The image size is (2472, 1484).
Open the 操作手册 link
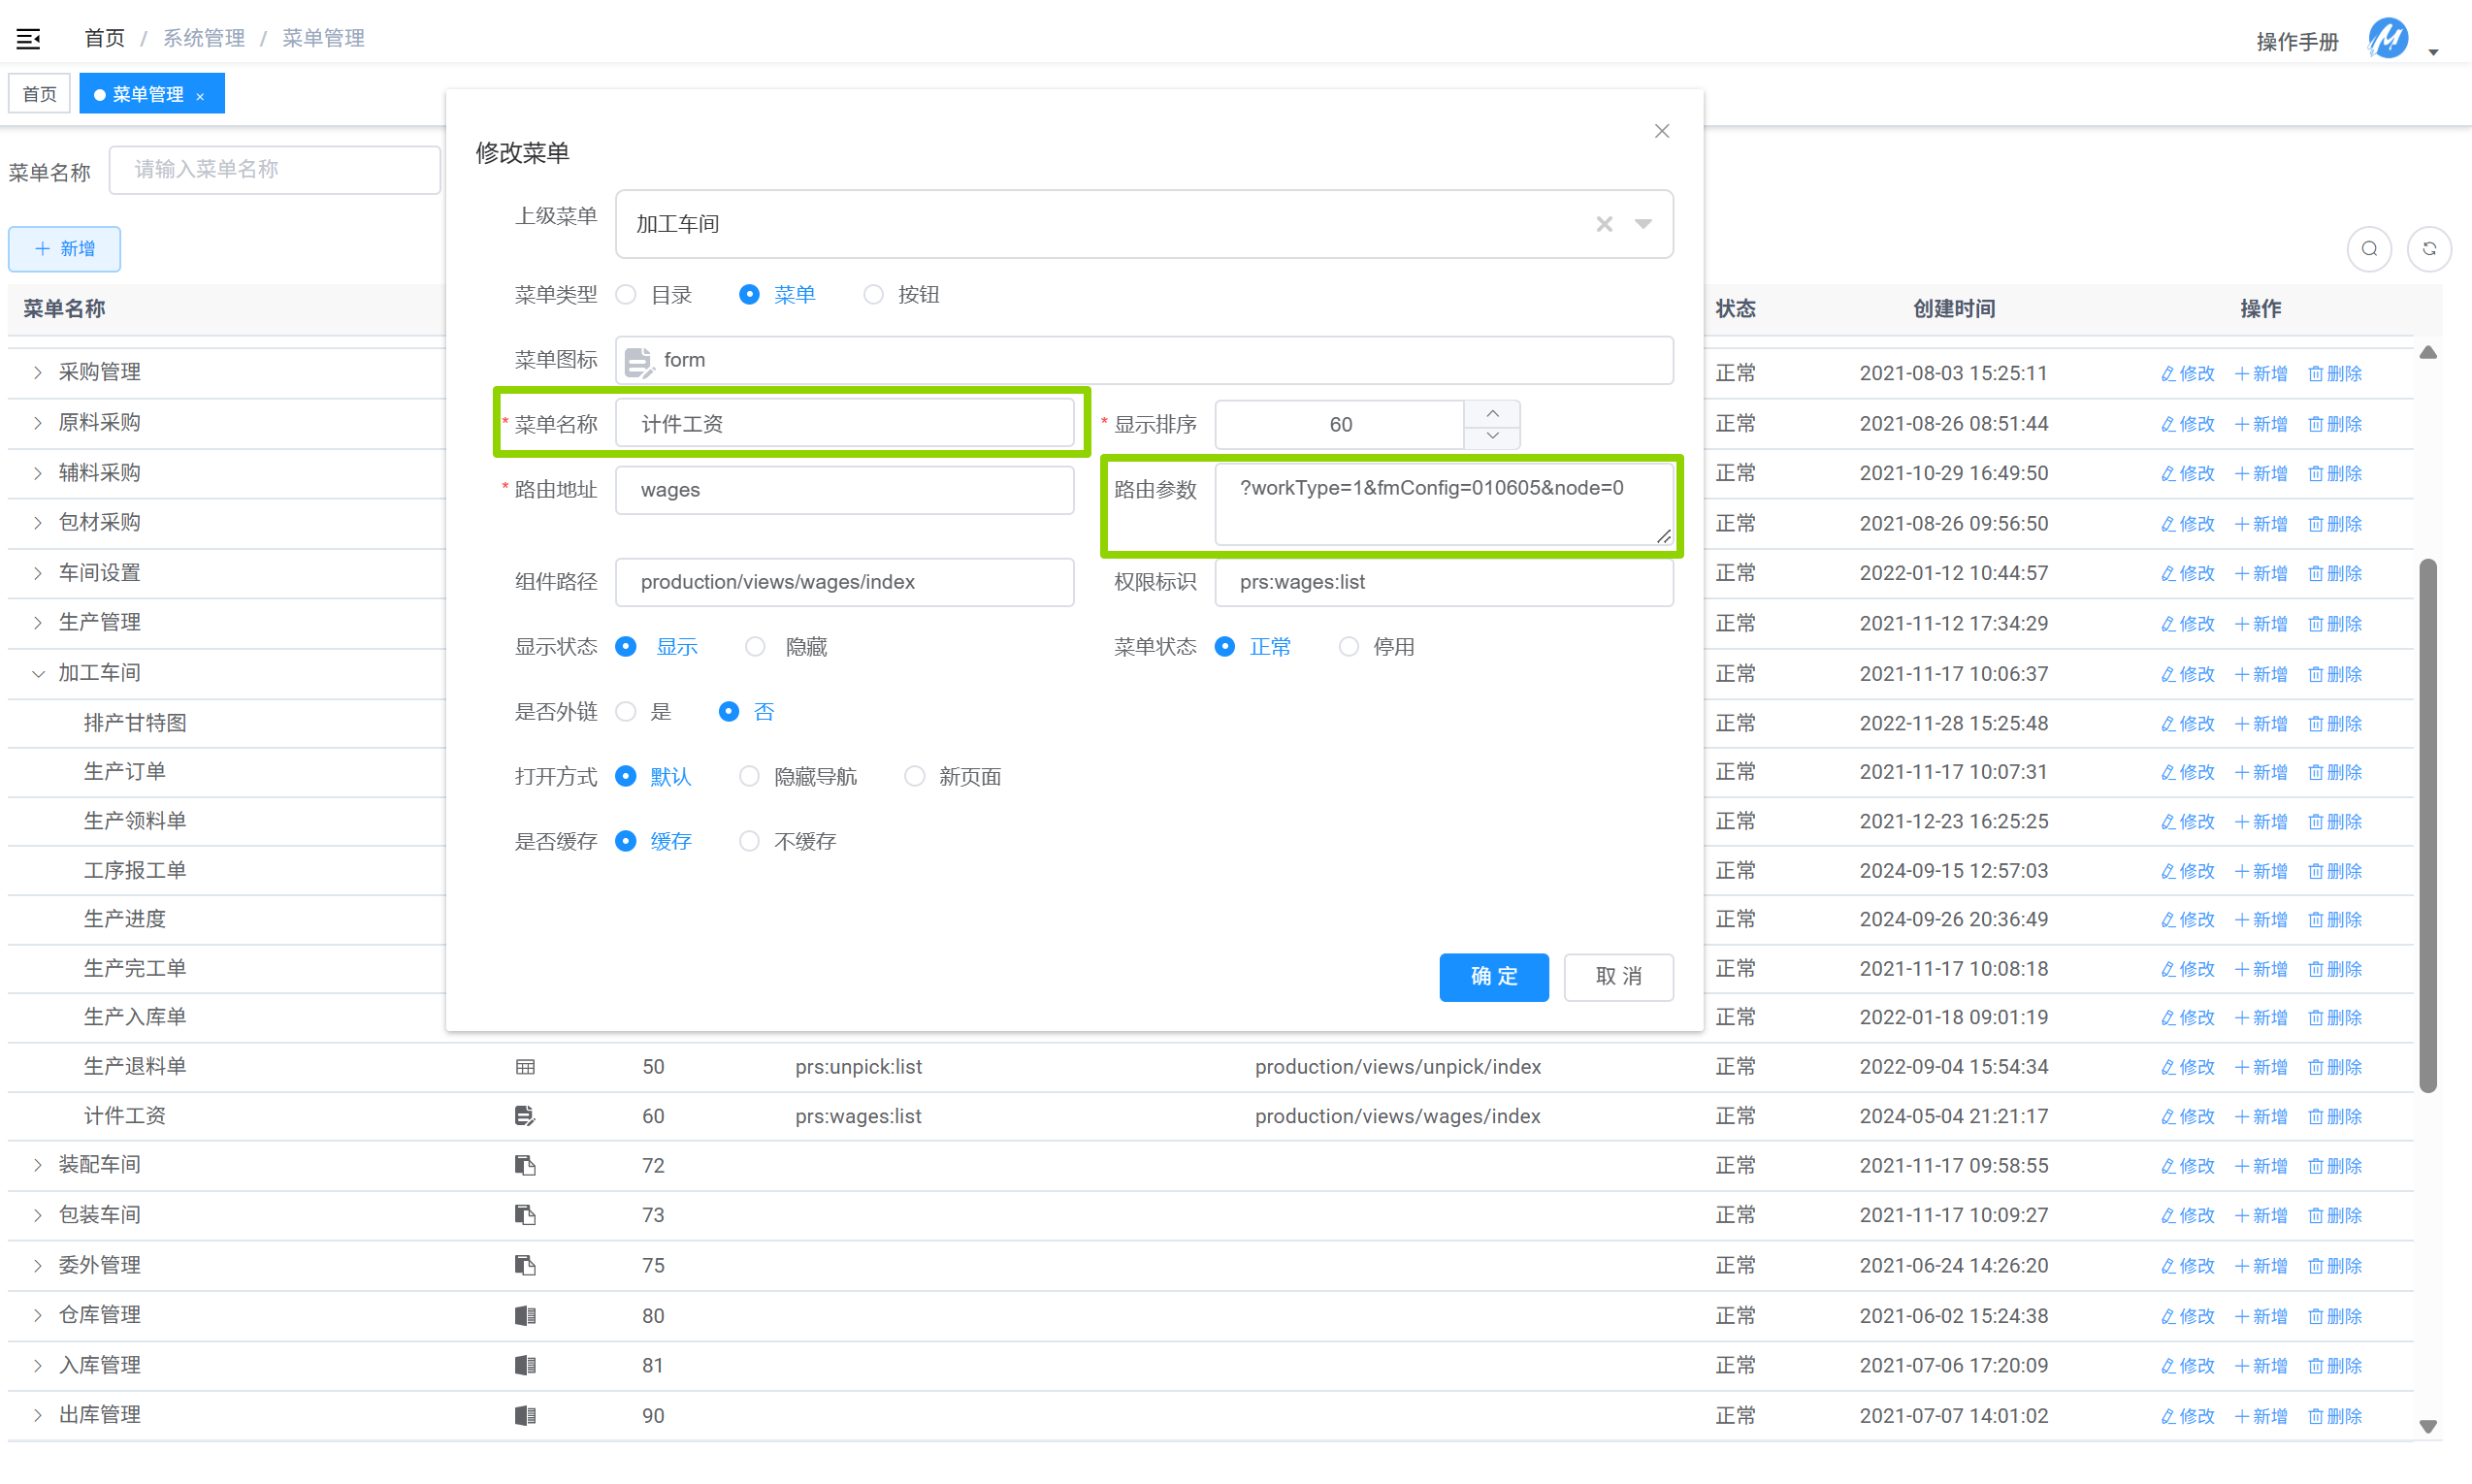pyautogui.click(x=2297, y=41)
